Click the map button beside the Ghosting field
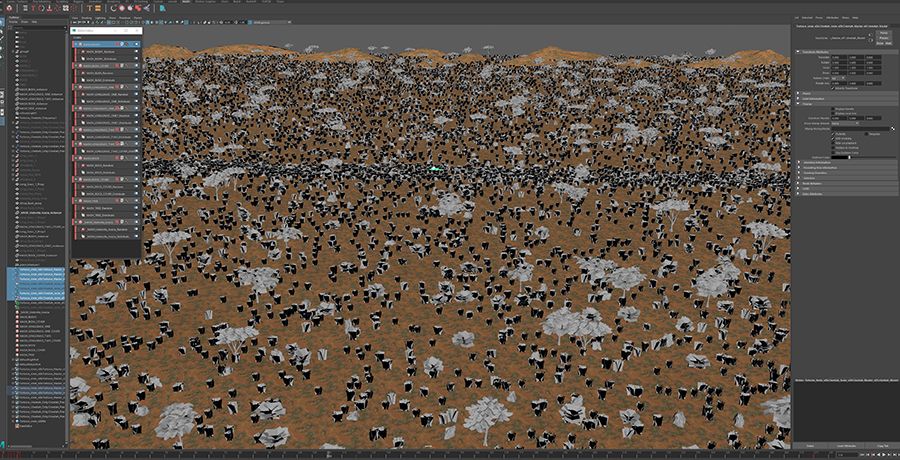Image resolution: width=900 pixels, height=460 pixels. [891, 128]
